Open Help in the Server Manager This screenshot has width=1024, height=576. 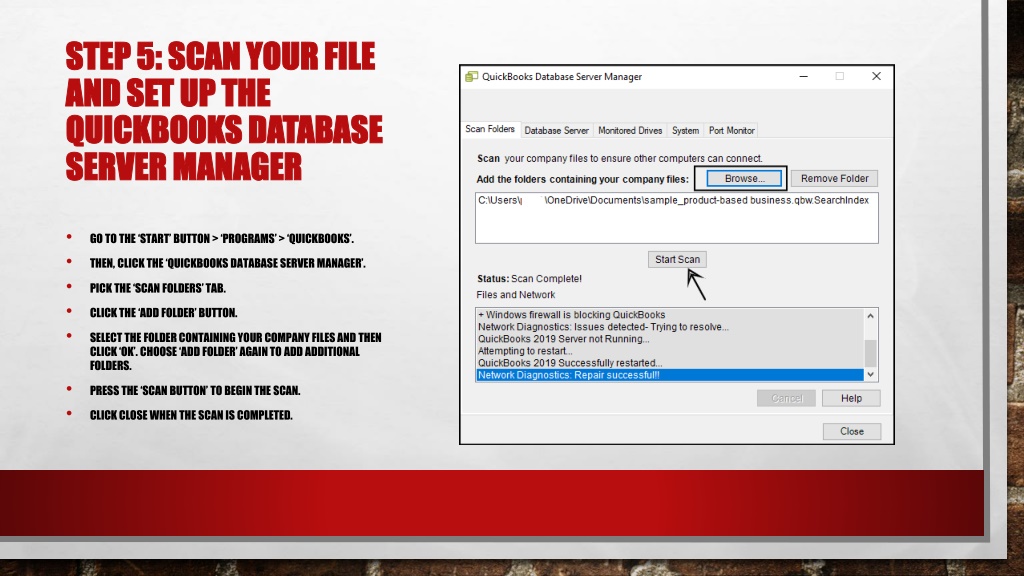click(851, 398)
